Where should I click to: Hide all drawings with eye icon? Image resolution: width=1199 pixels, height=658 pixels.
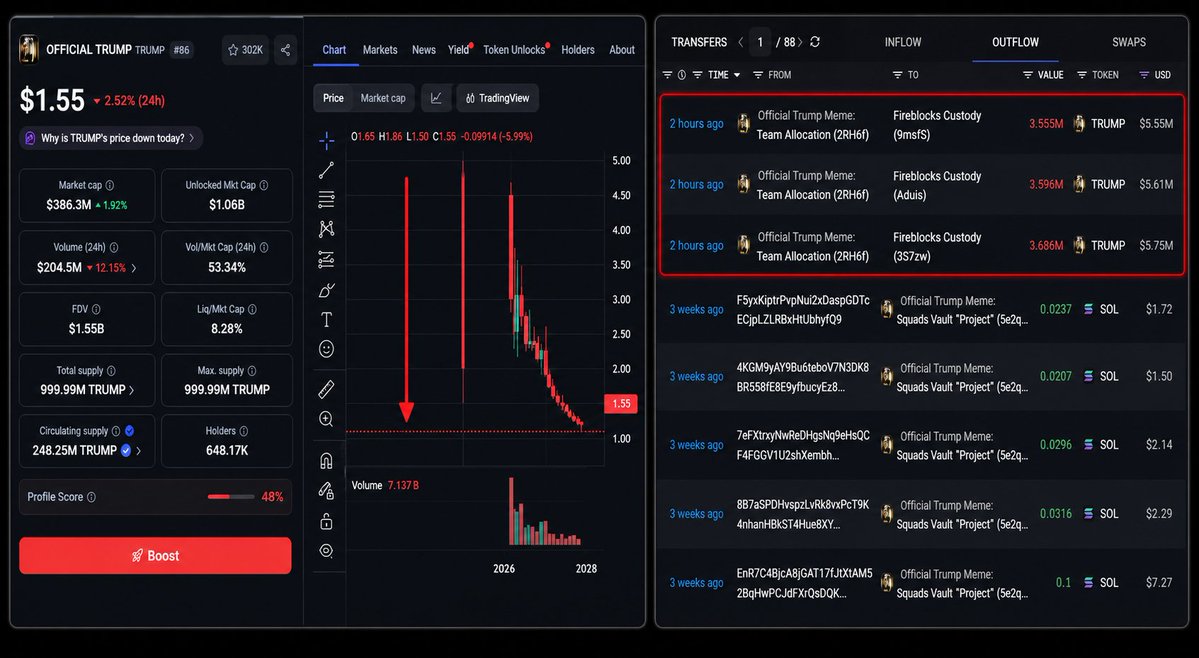(327, 551)
